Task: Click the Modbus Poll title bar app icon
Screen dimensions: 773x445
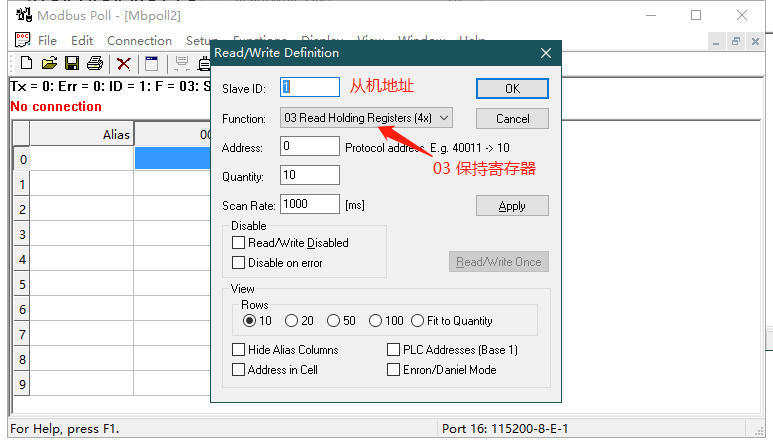Action: pyautogui.click(x=24, y=15)
